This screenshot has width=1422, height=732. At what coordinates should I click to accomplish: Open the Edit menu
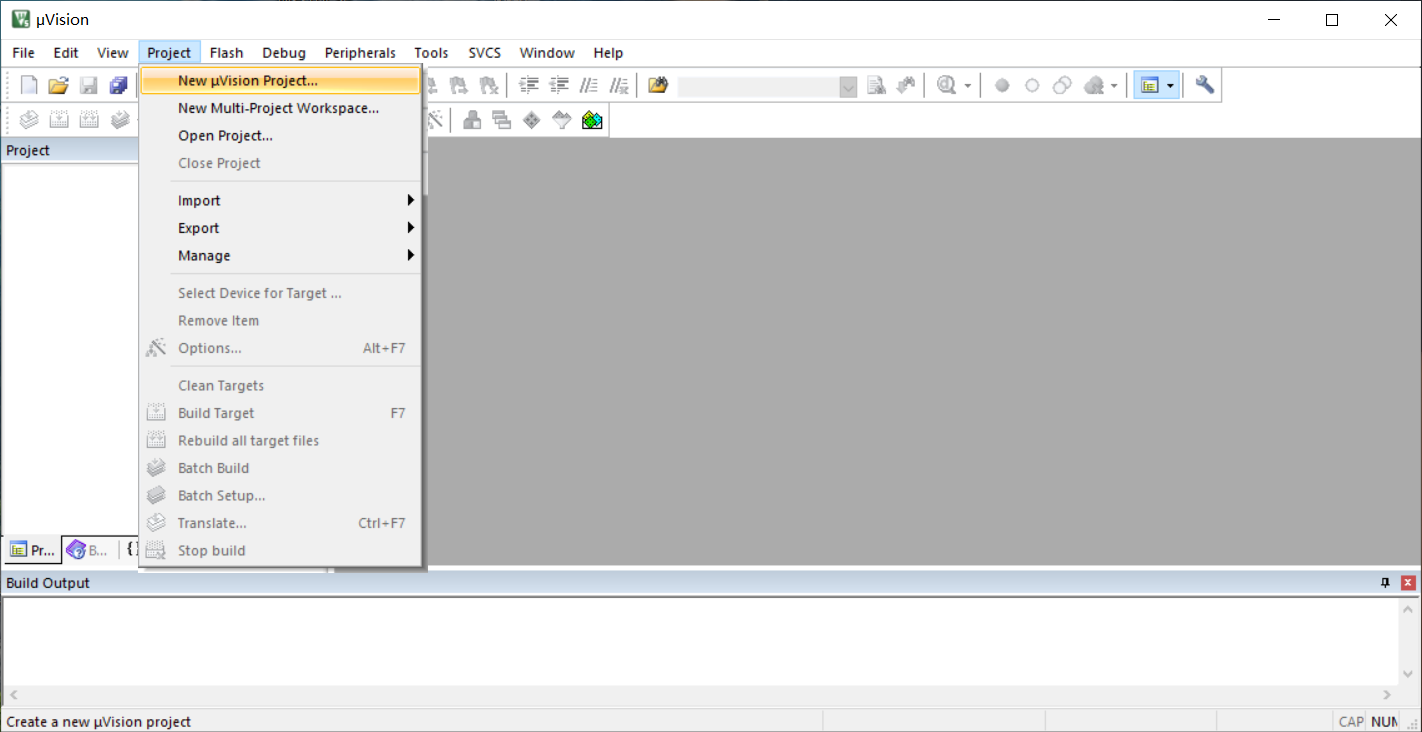pos(66,53)
